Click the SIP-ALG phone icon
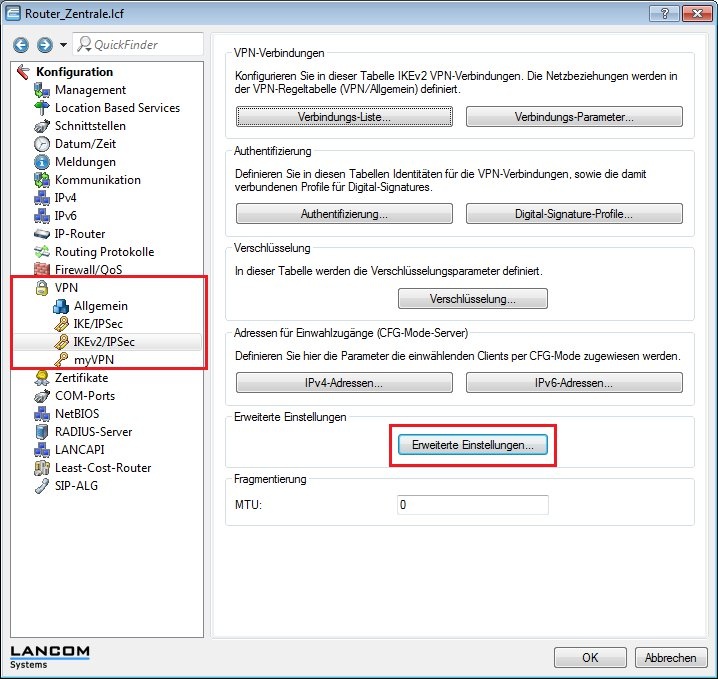Viewport: 718px width, 679px height. tap(41, 486)
